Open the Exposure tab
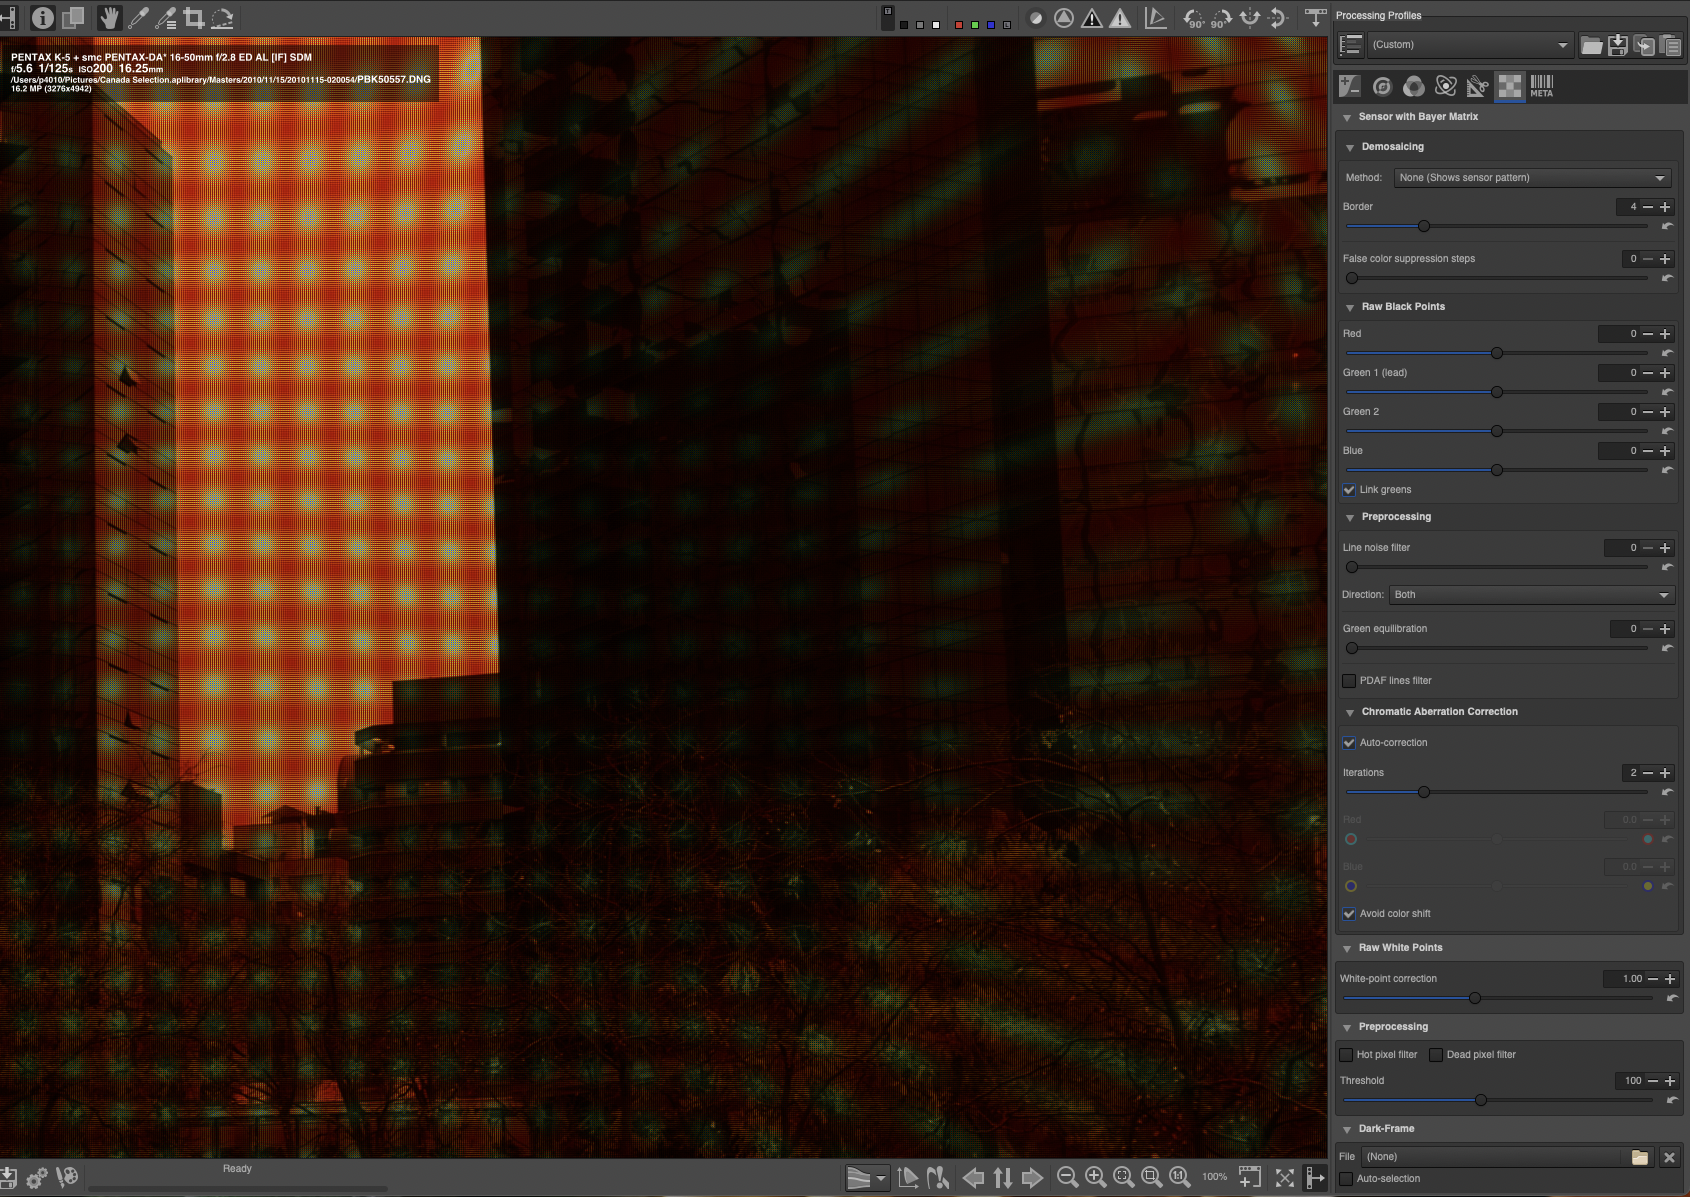This screenshot has height=1197, width=1690. [x=1350, y=86]
